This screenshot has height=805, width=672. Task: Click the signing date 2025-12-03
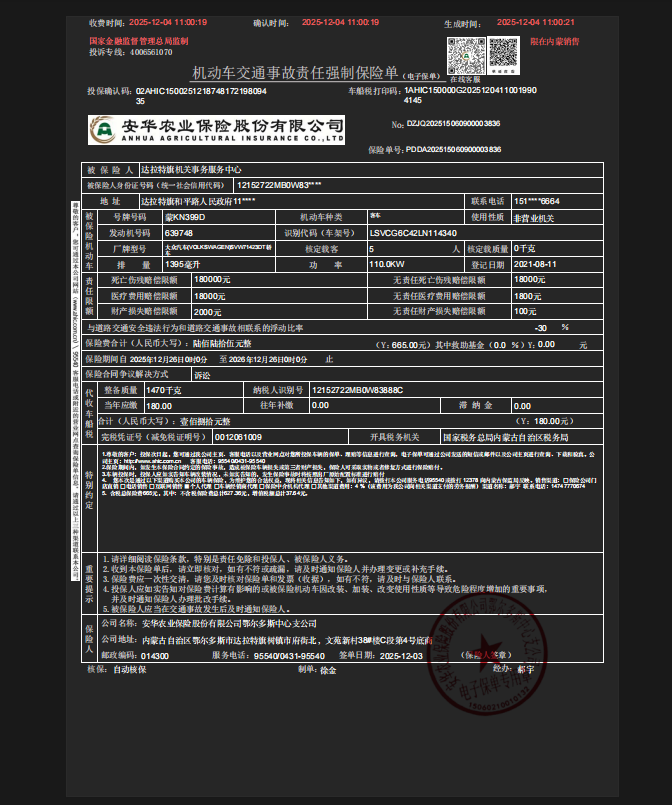click(403, 655)
